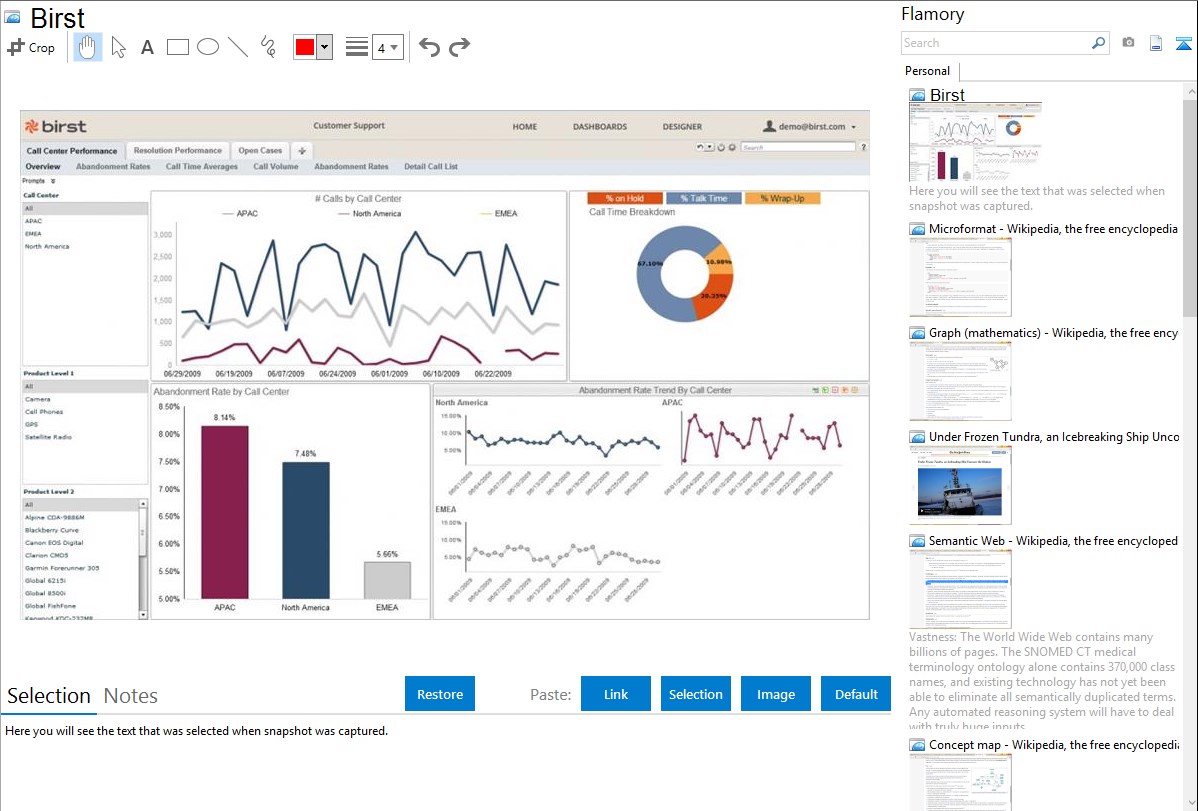This screenshot has width=1198, height=811.
Task: Pick the freehand scribble tool
Action: (x=268, y=47)
